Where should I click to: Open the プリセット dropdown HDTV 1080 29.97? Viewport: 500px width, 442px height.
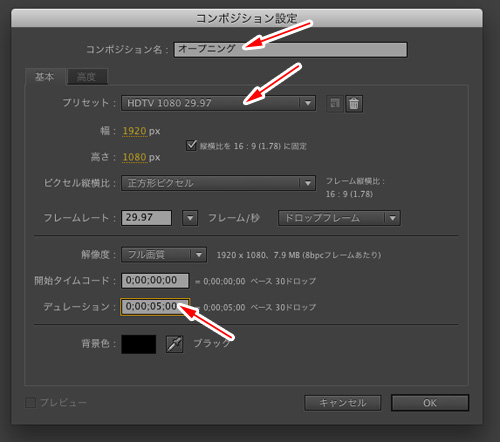click(218, 103)
